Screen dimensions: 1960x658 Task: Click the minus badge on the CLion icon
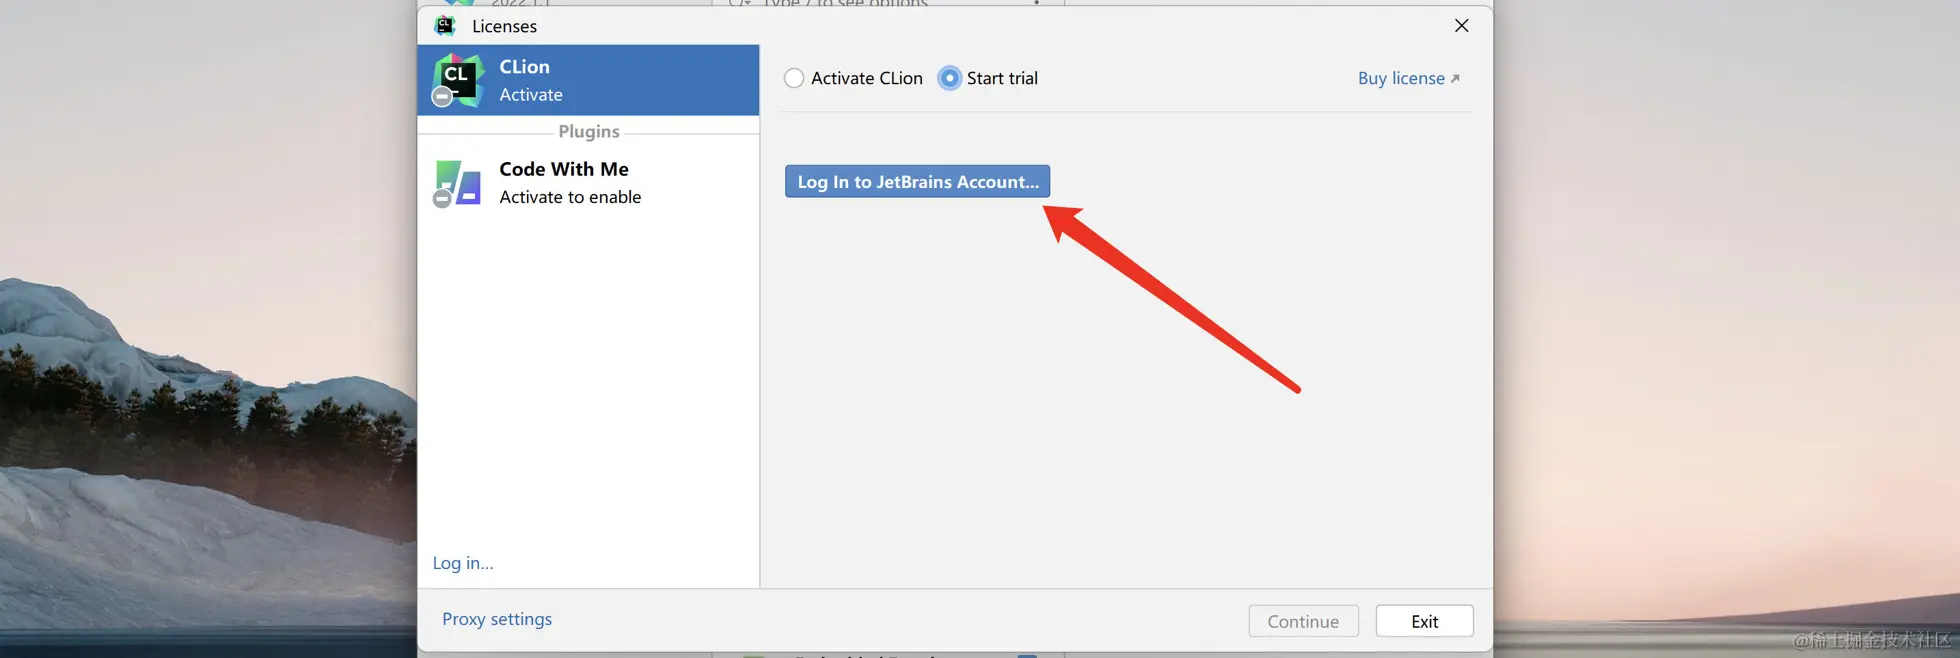coord(442,97)
